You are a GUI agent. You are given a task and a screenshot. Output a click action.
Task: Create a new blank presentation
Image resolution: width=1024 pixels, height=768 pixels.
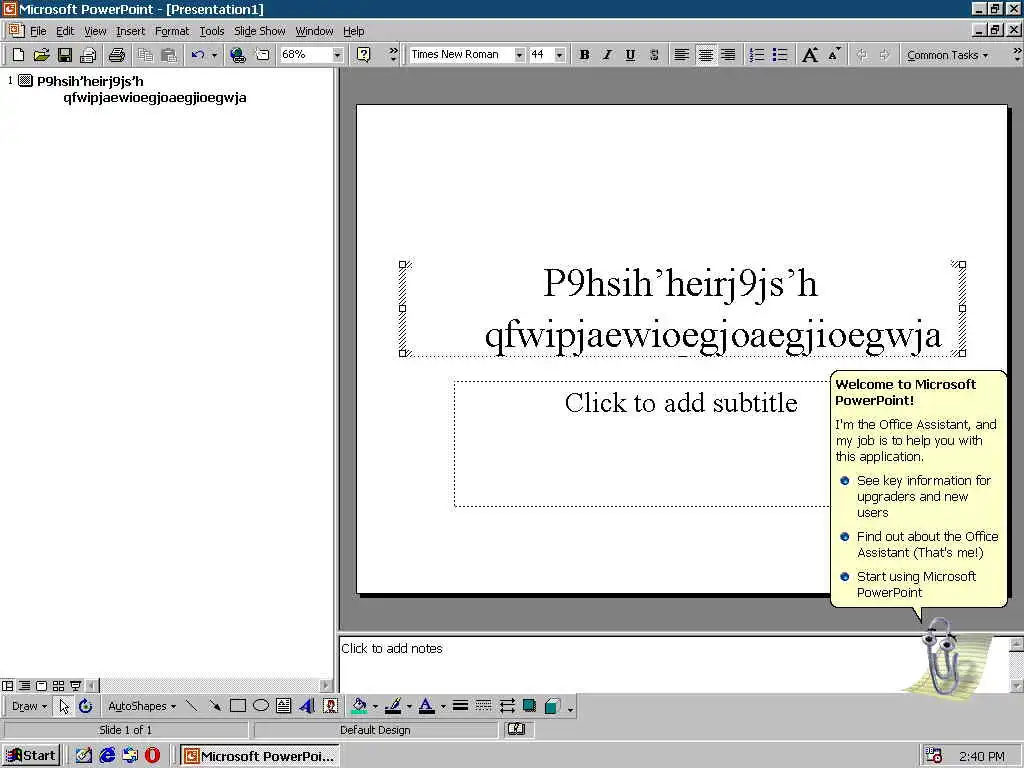[x=18, y=55]
